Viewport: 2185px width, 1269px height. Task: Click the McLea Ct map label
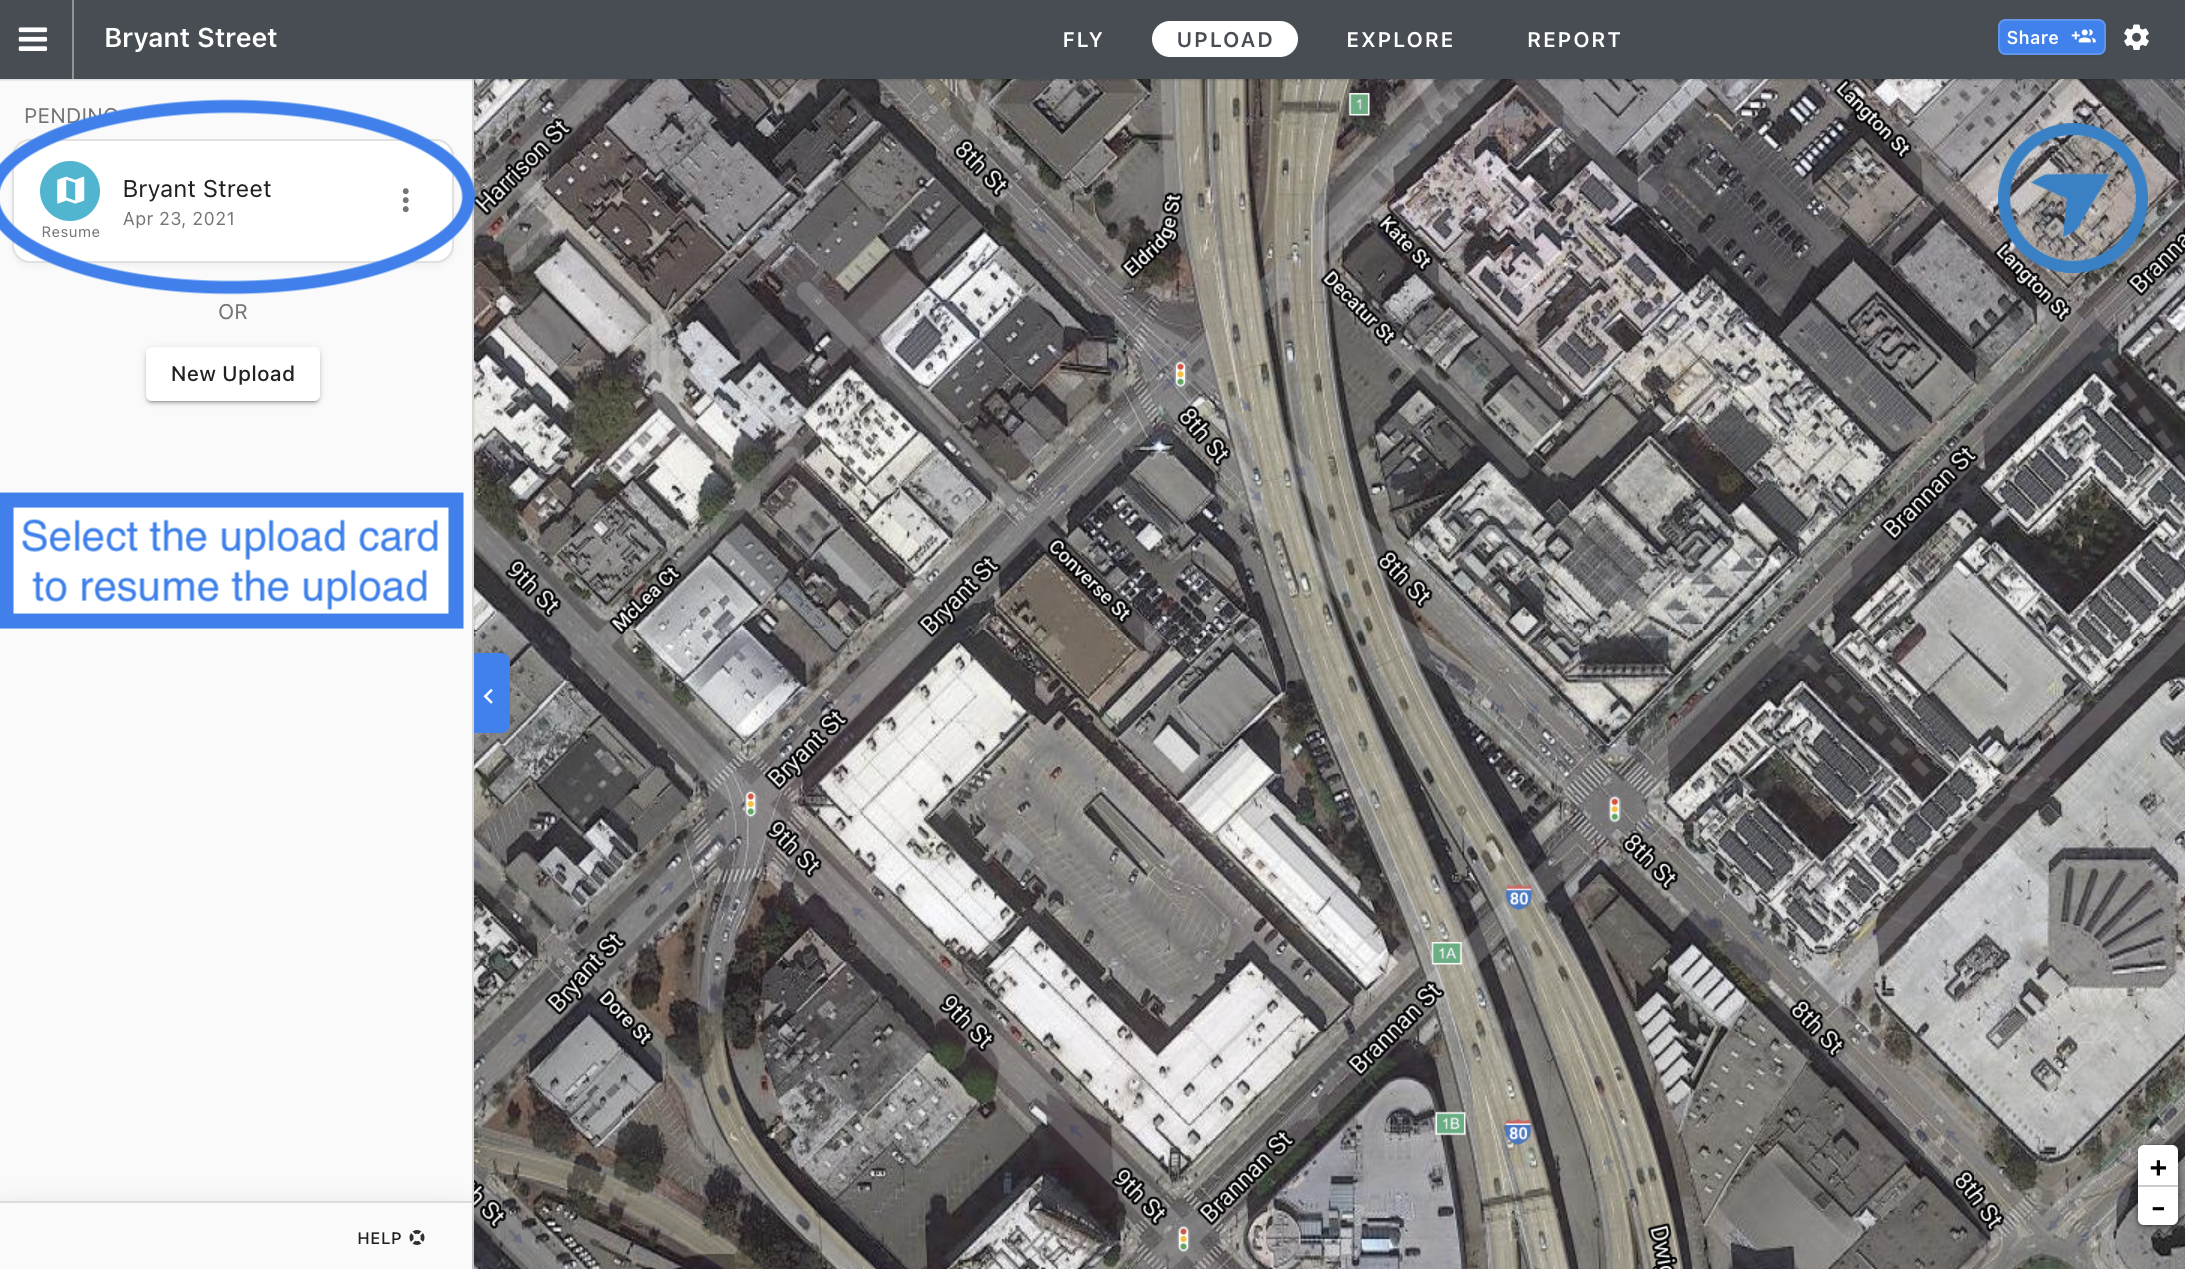645,599
